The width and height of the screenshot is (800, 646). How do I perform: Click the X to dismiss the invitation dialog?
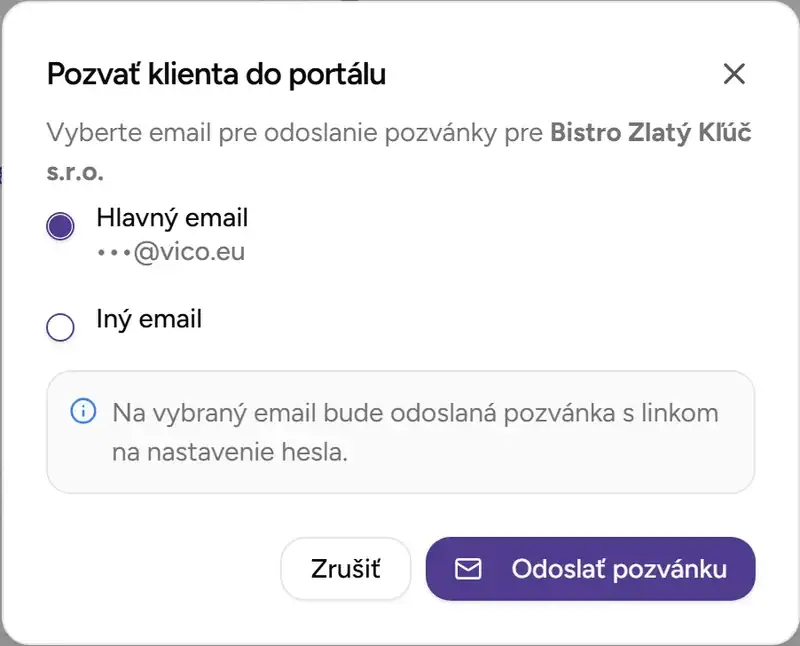click(x=735, y=74)
